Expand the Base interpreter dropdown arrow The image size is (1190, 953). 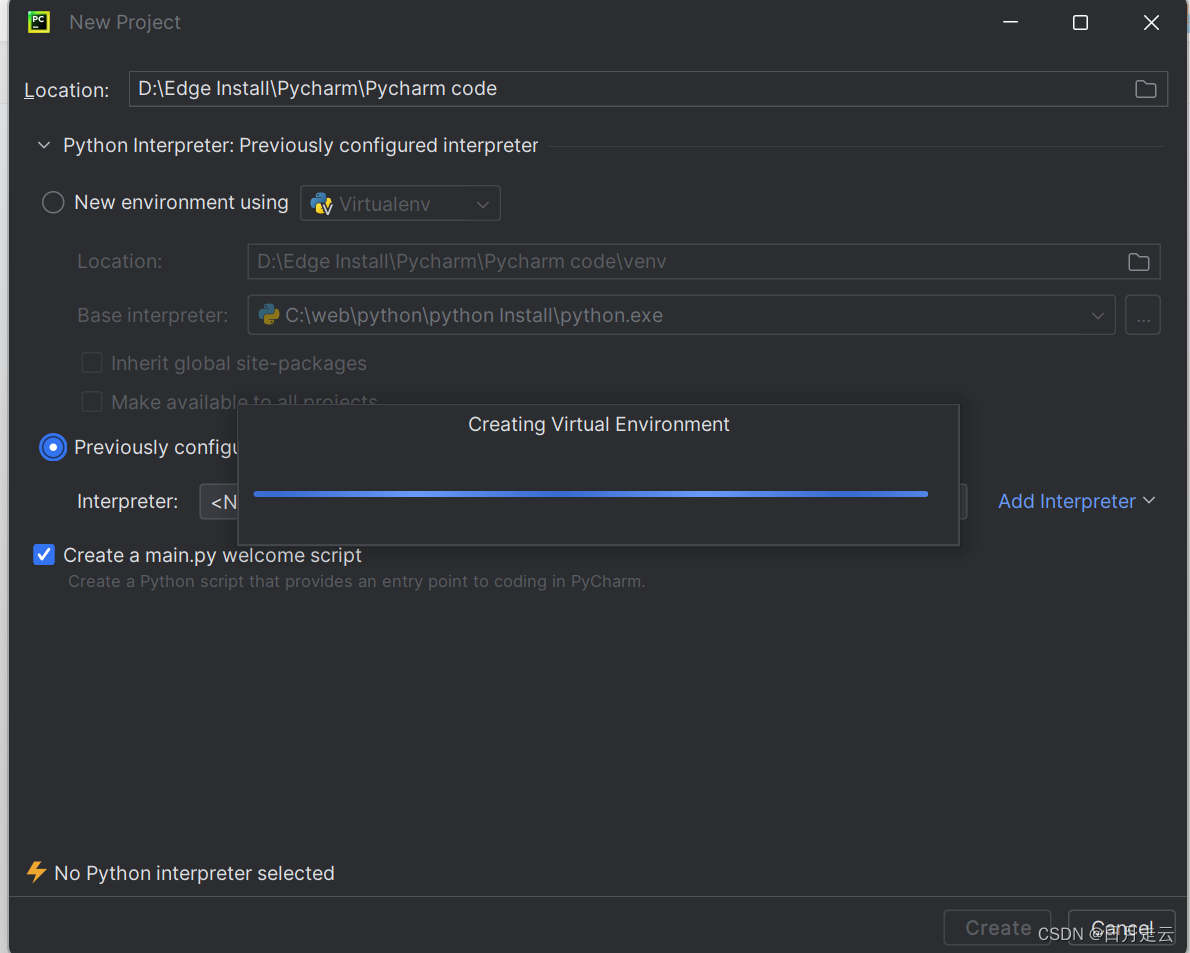pyautogui.click(x=1097, y=316)
